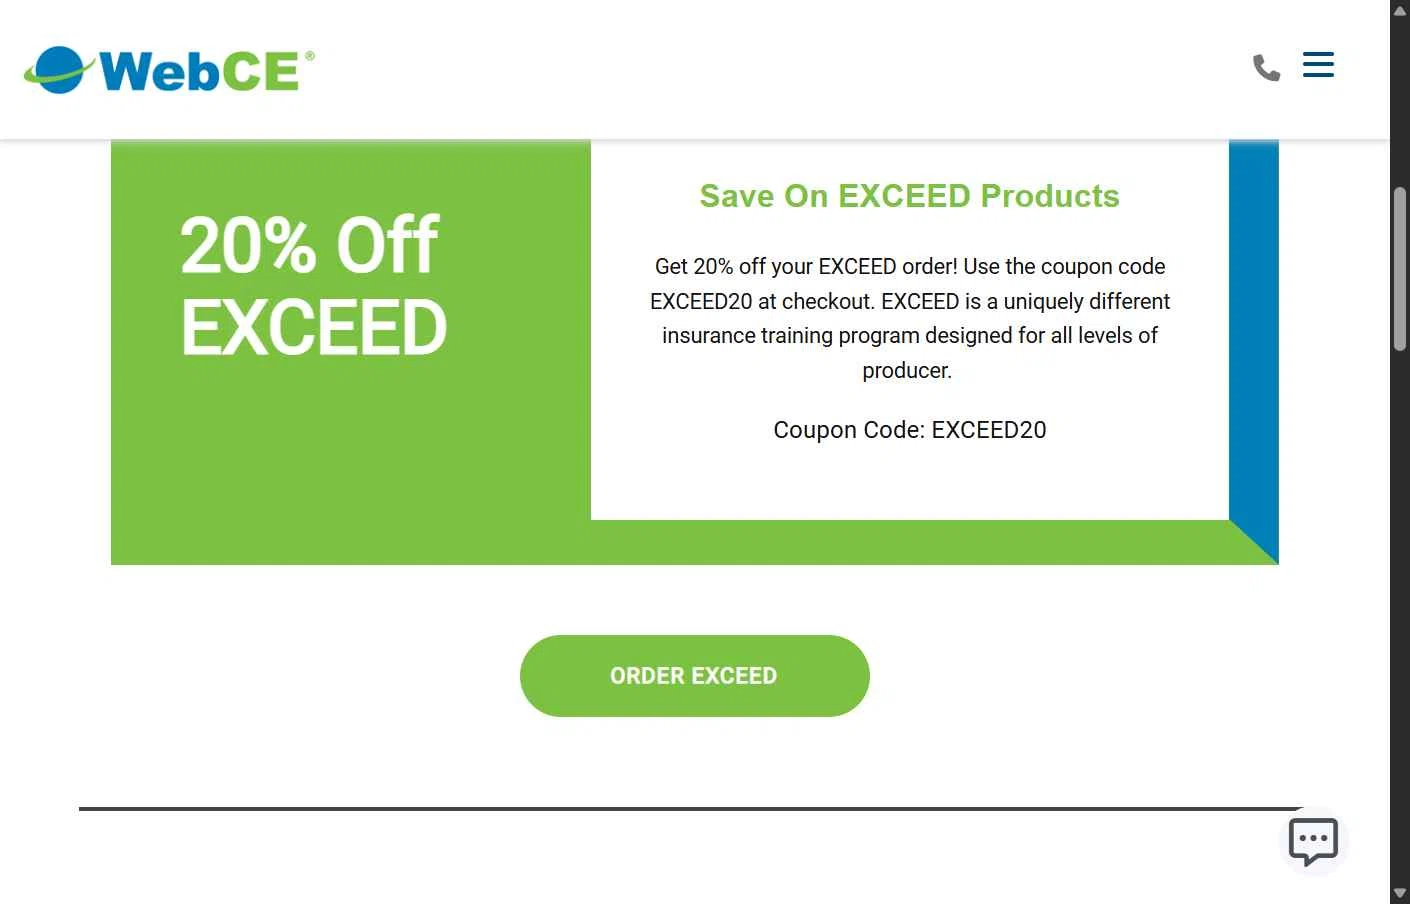Click the "20% Off EXCEED" banner headline

[x=313, y=286]
